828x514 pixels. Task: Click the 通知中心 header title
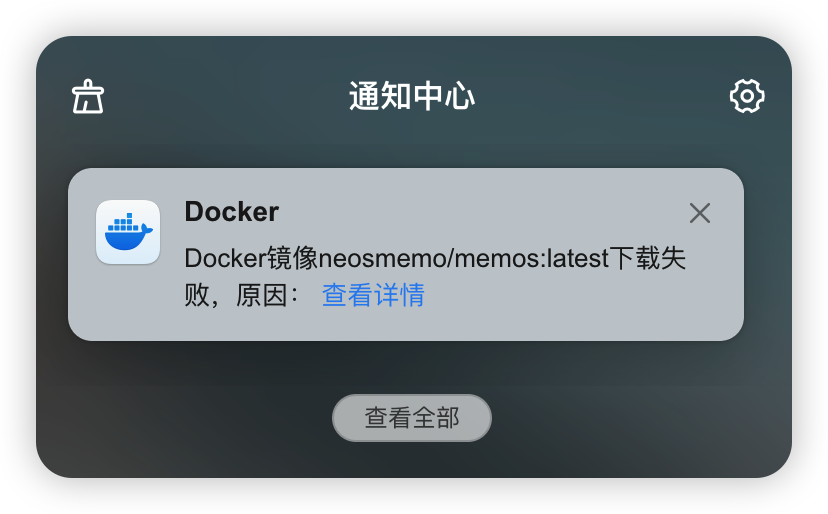412,96
